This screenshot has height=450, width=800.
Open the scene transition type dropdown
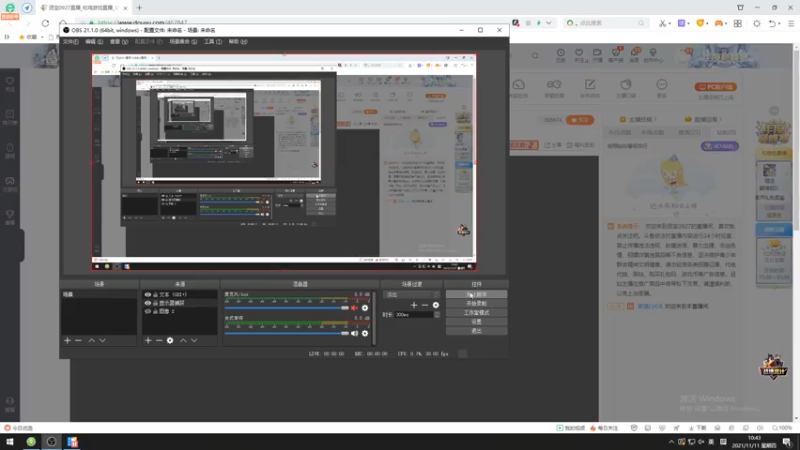point(412,294)
